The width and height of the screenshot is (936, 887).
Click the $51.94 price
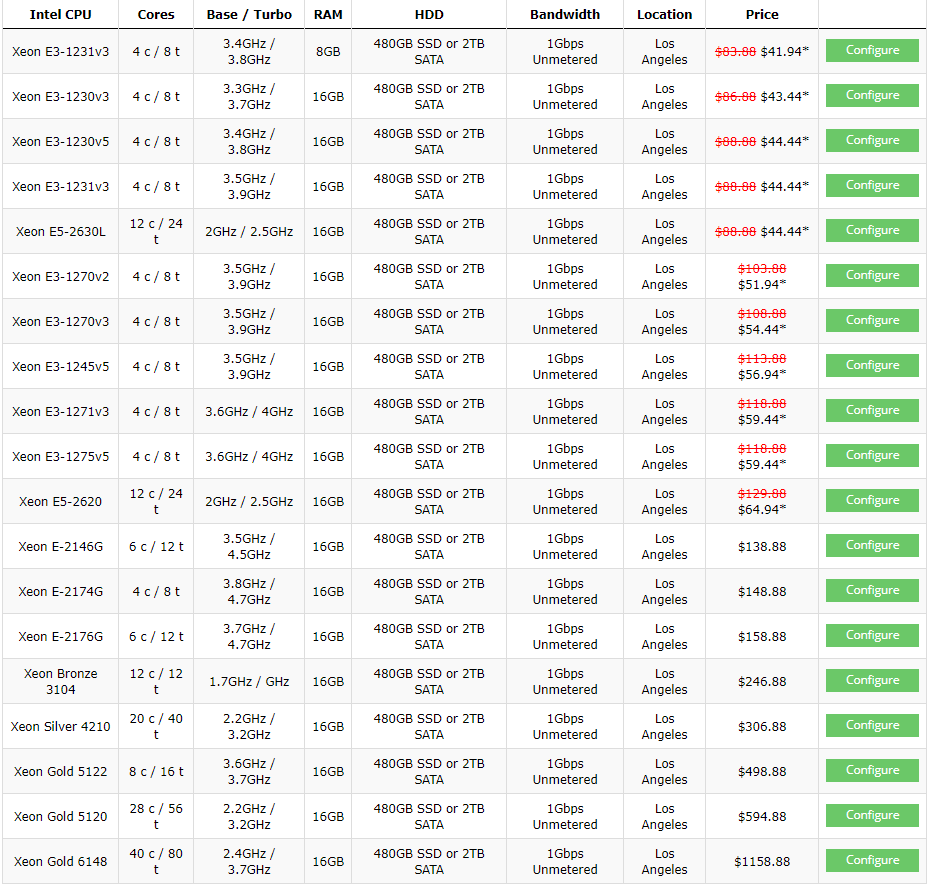tap(762, 285)
